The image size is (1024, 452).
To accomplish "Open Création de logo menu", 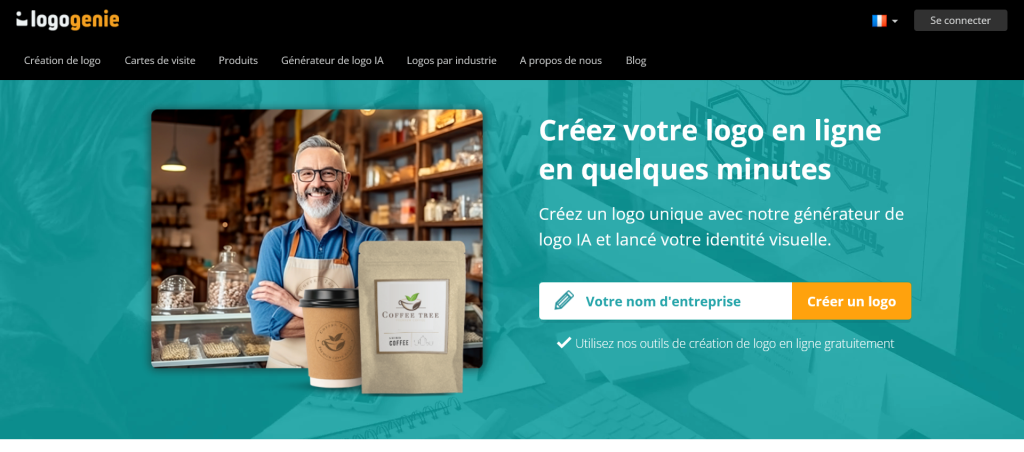I will click(62, 61).
